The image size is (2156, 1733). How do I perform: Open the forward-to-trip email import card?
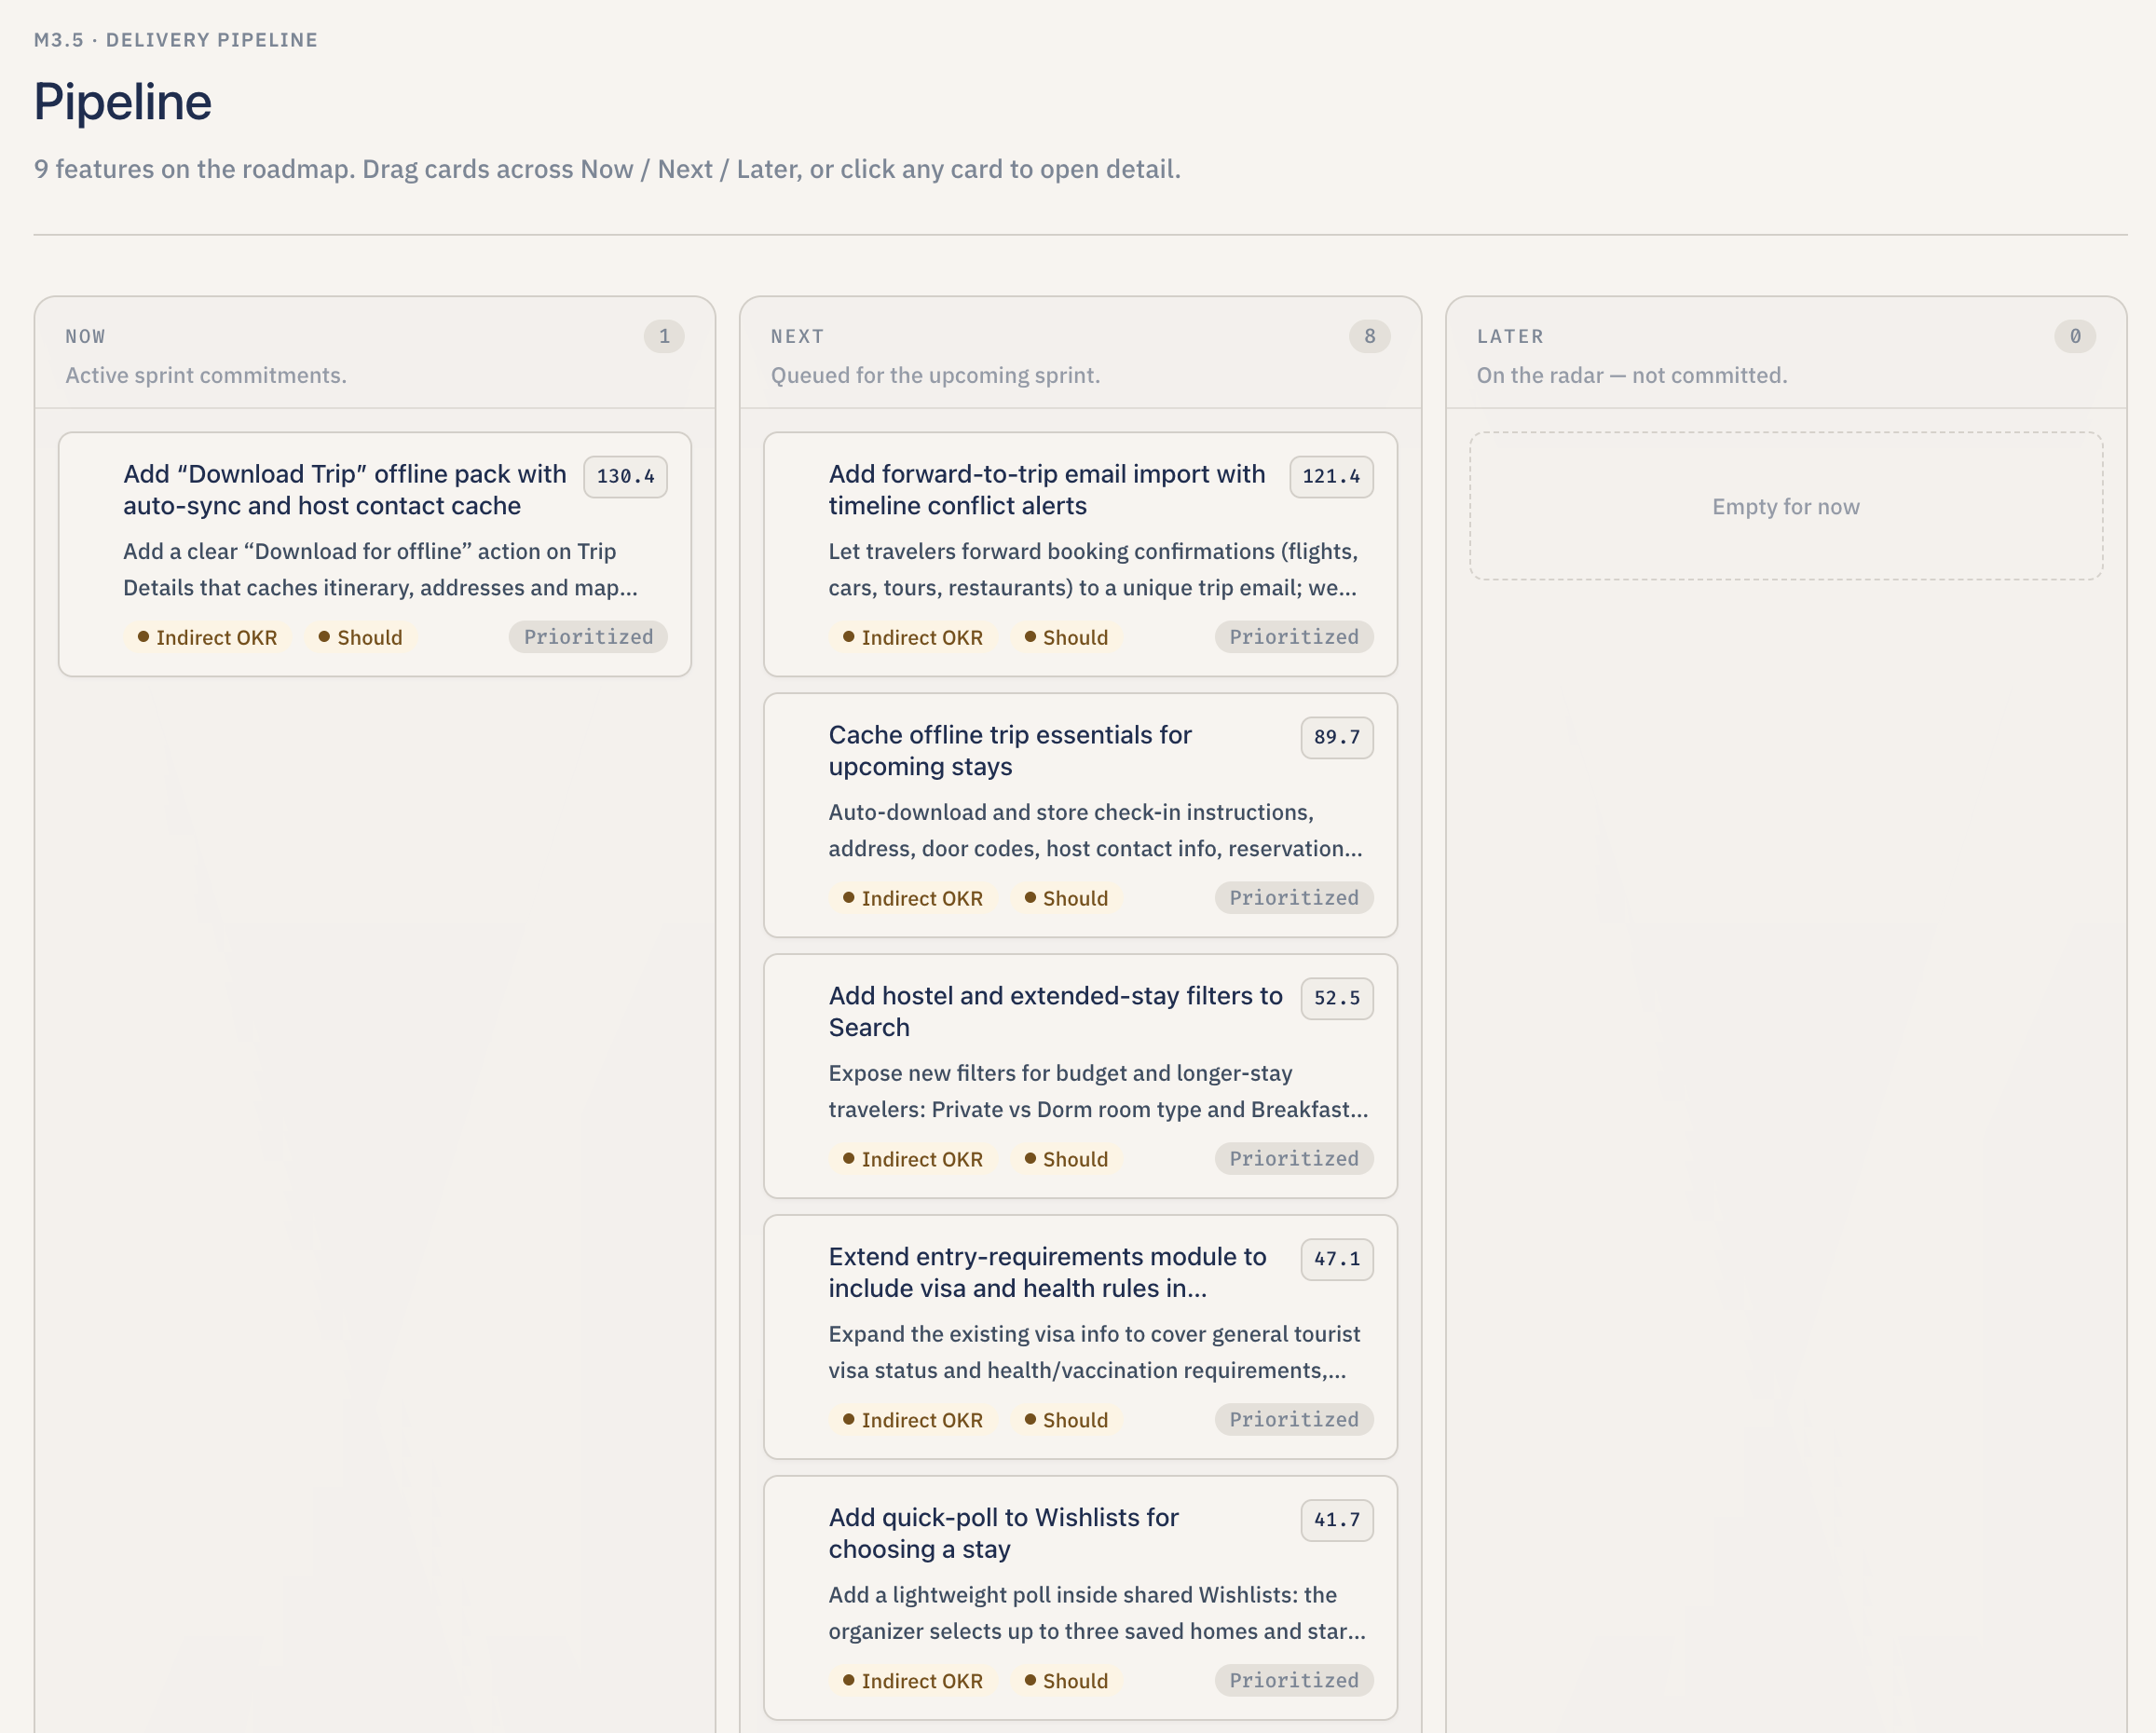[1046, 489]
